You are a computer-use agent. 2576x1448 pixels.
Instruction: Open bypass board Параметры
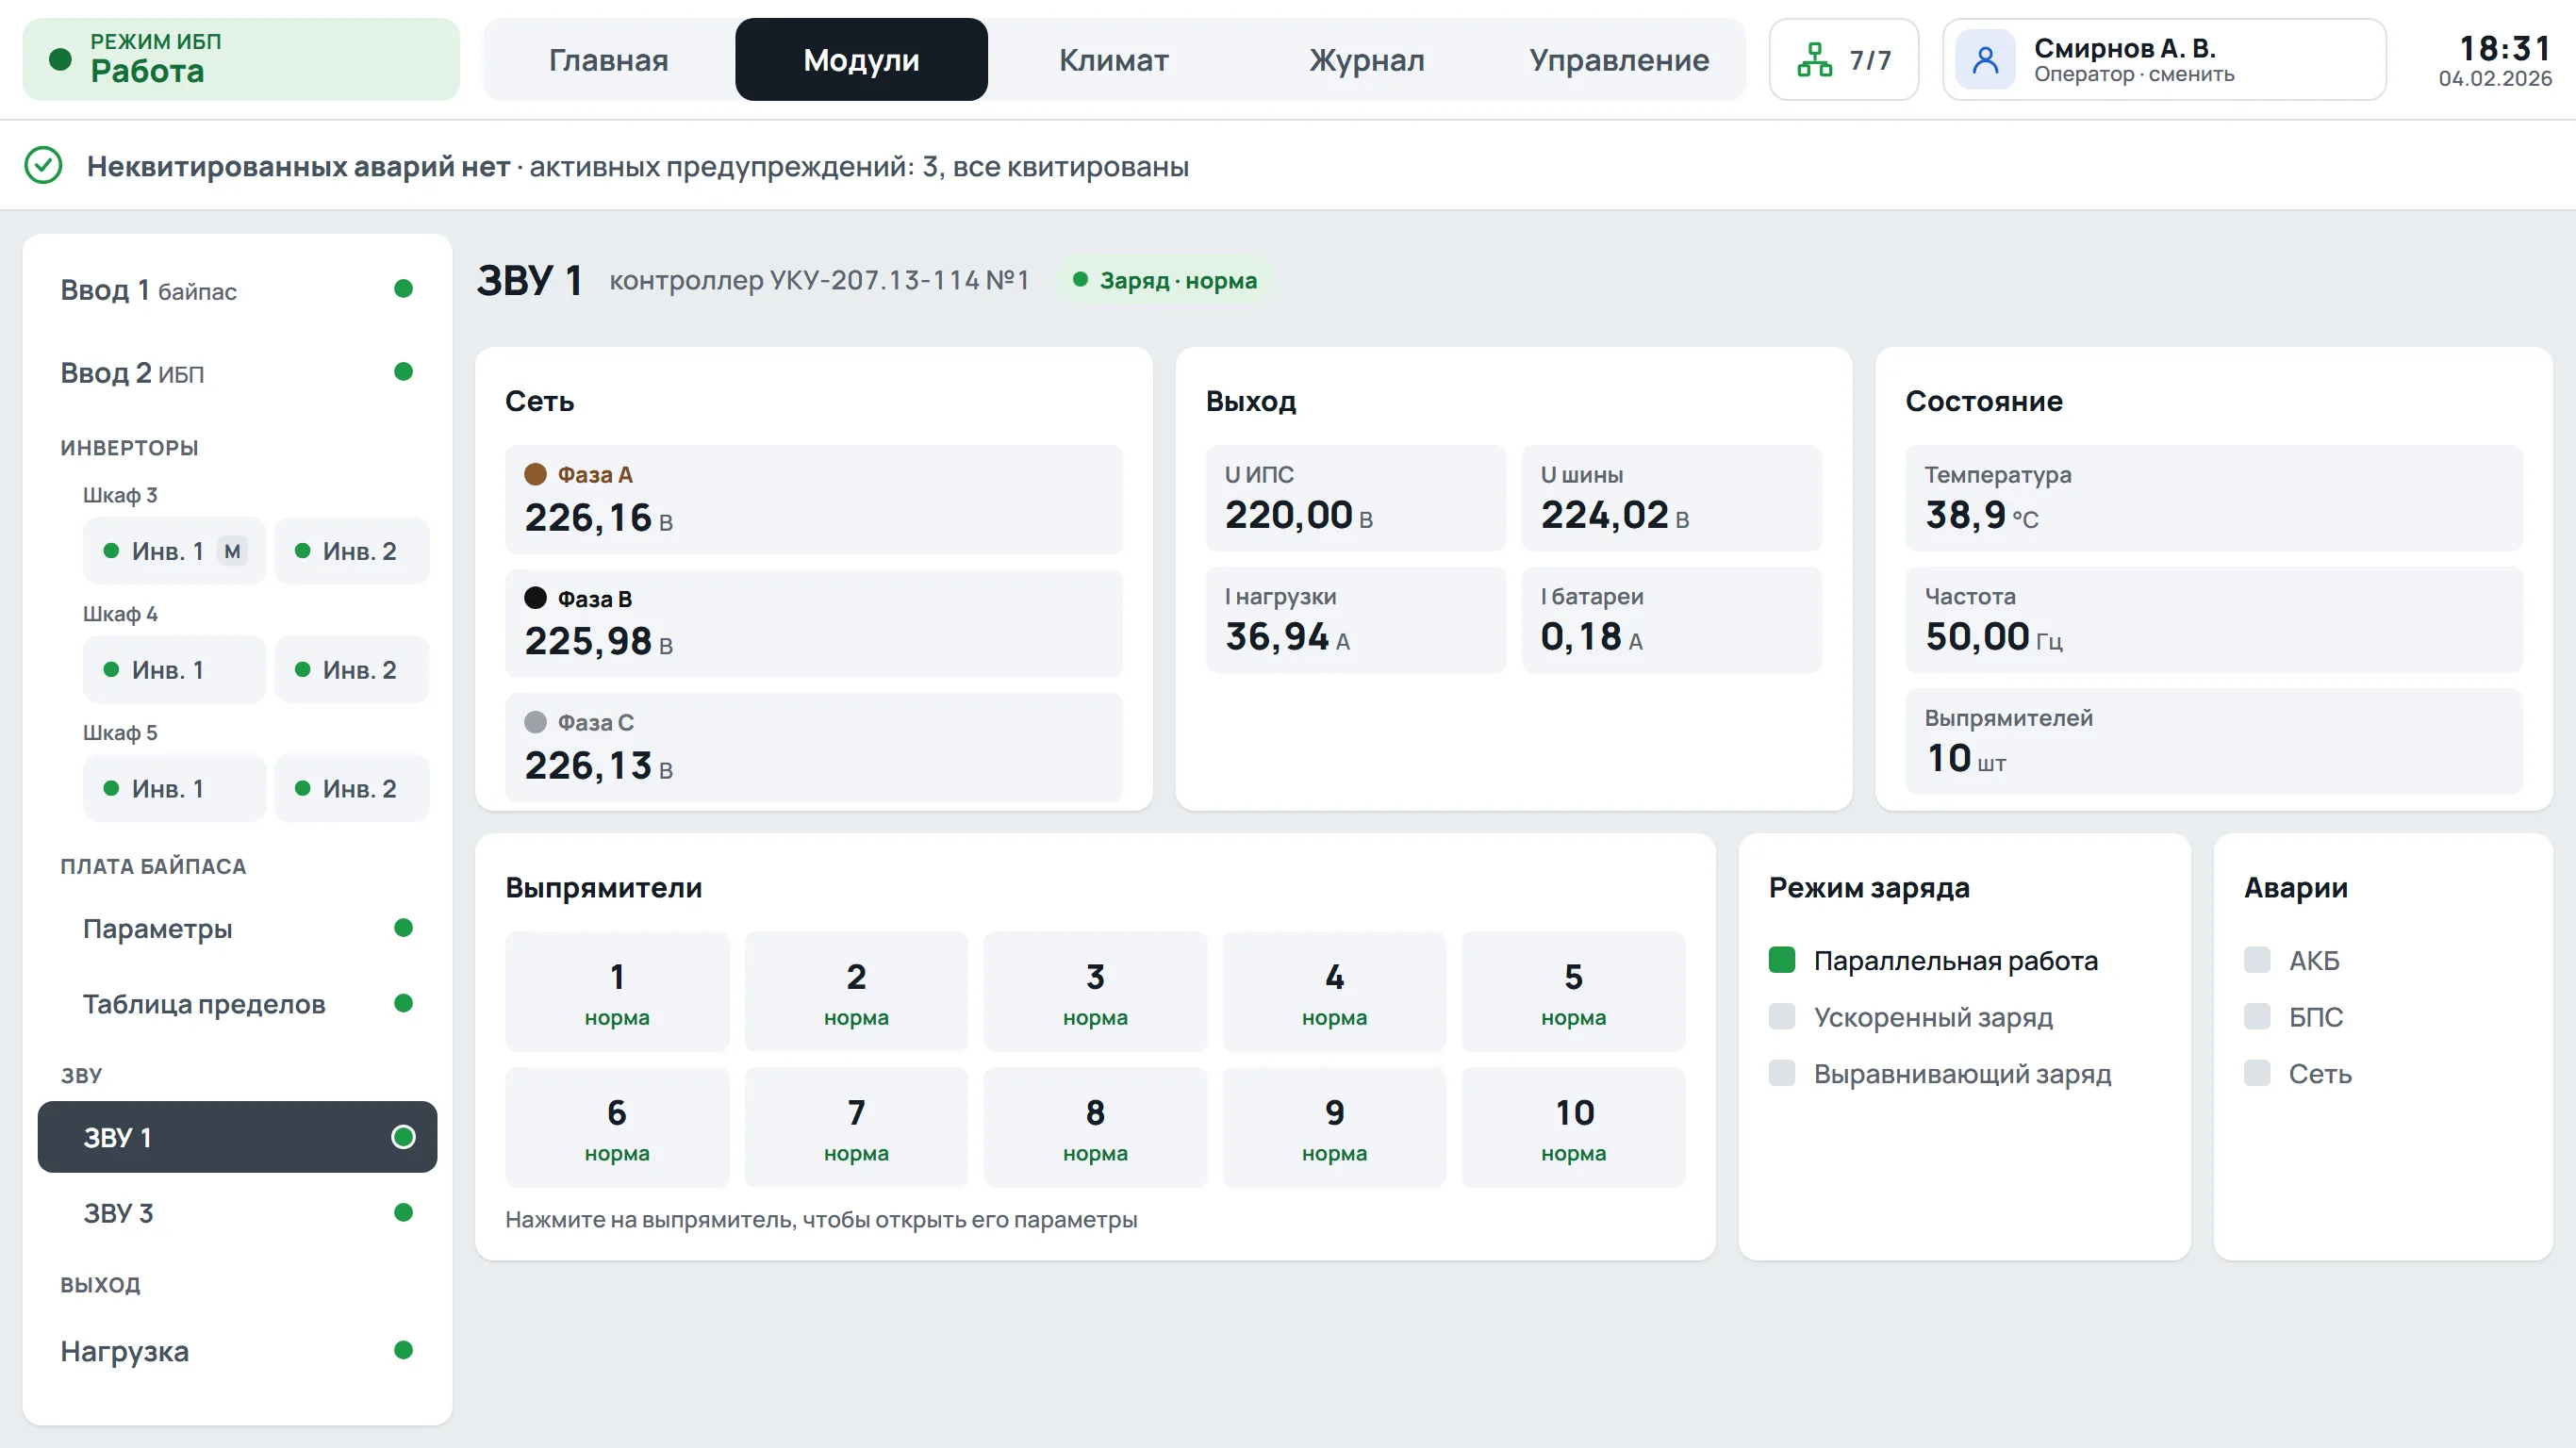click(x=237, y=929)
